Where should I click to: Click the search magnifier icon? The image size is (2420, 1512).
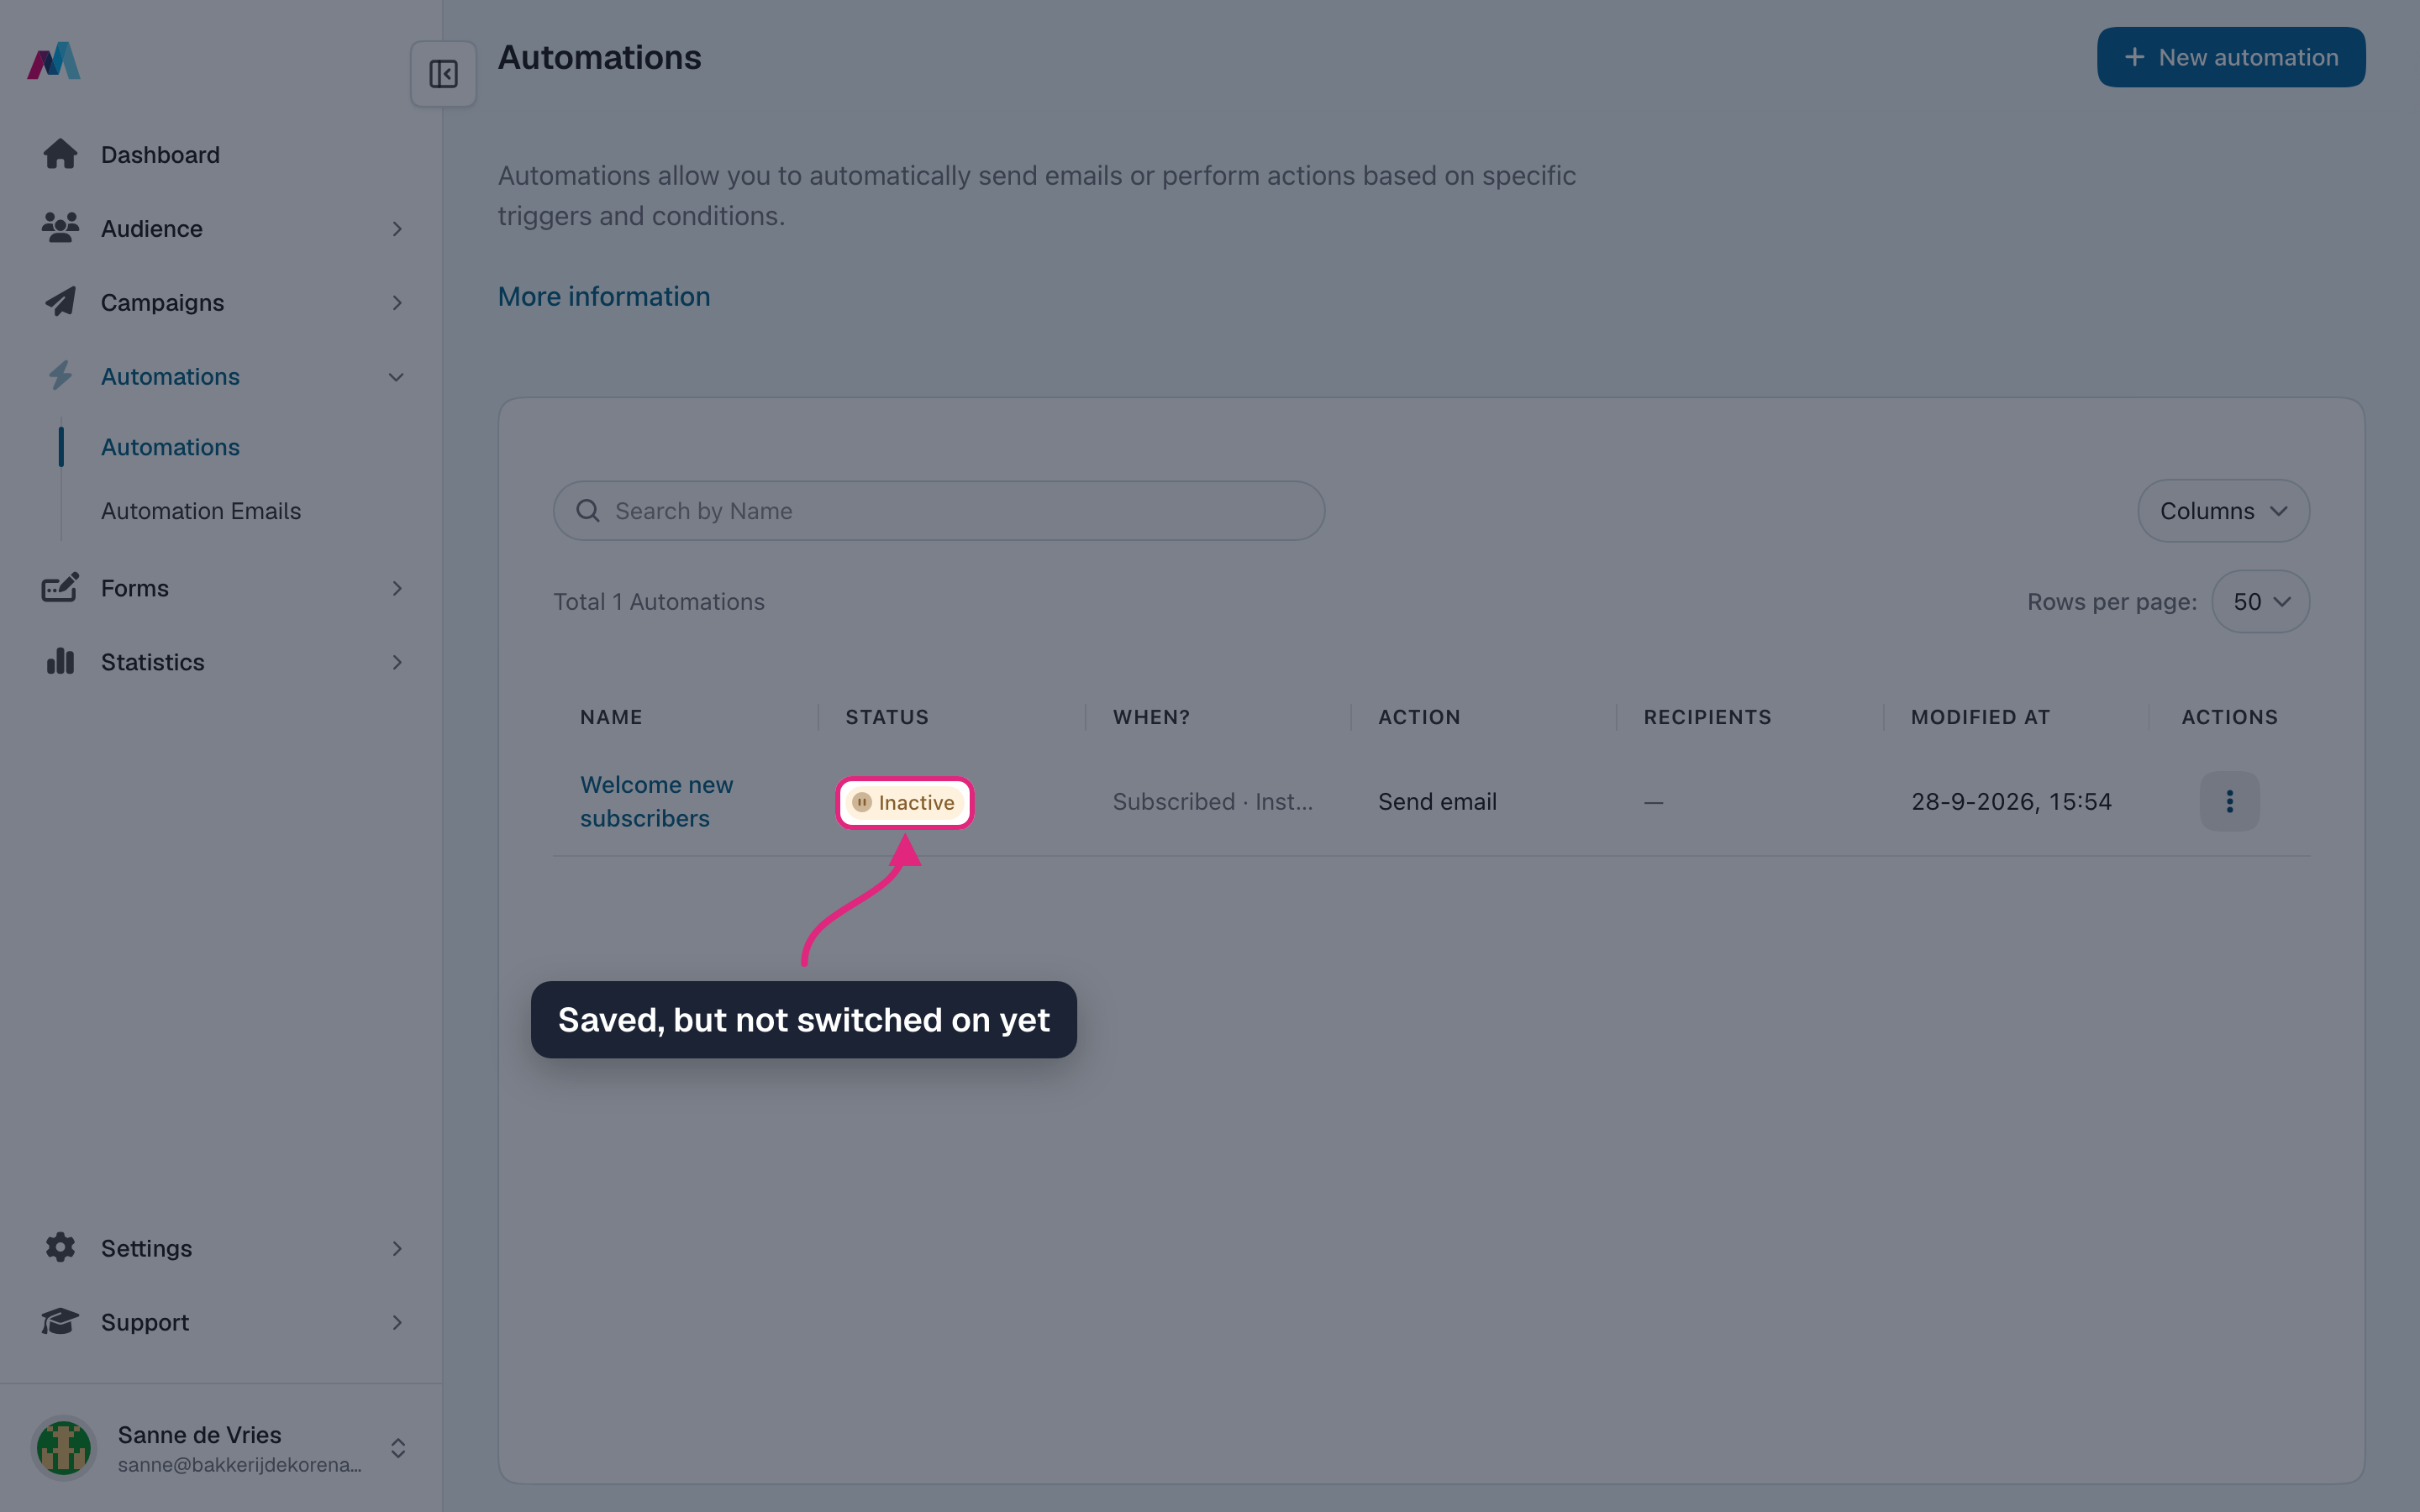click(x=588, y=511)
